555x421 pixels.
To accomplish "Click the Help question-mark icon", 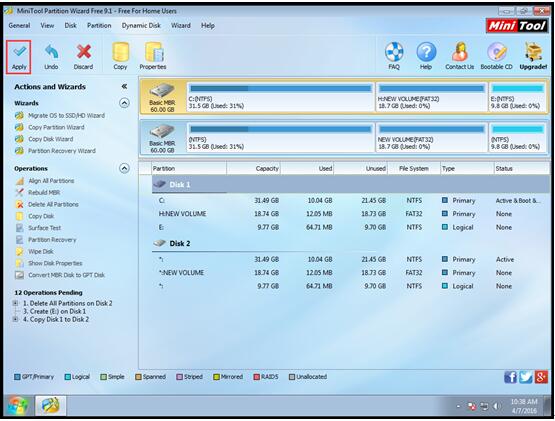I will (x=426, y=52).
